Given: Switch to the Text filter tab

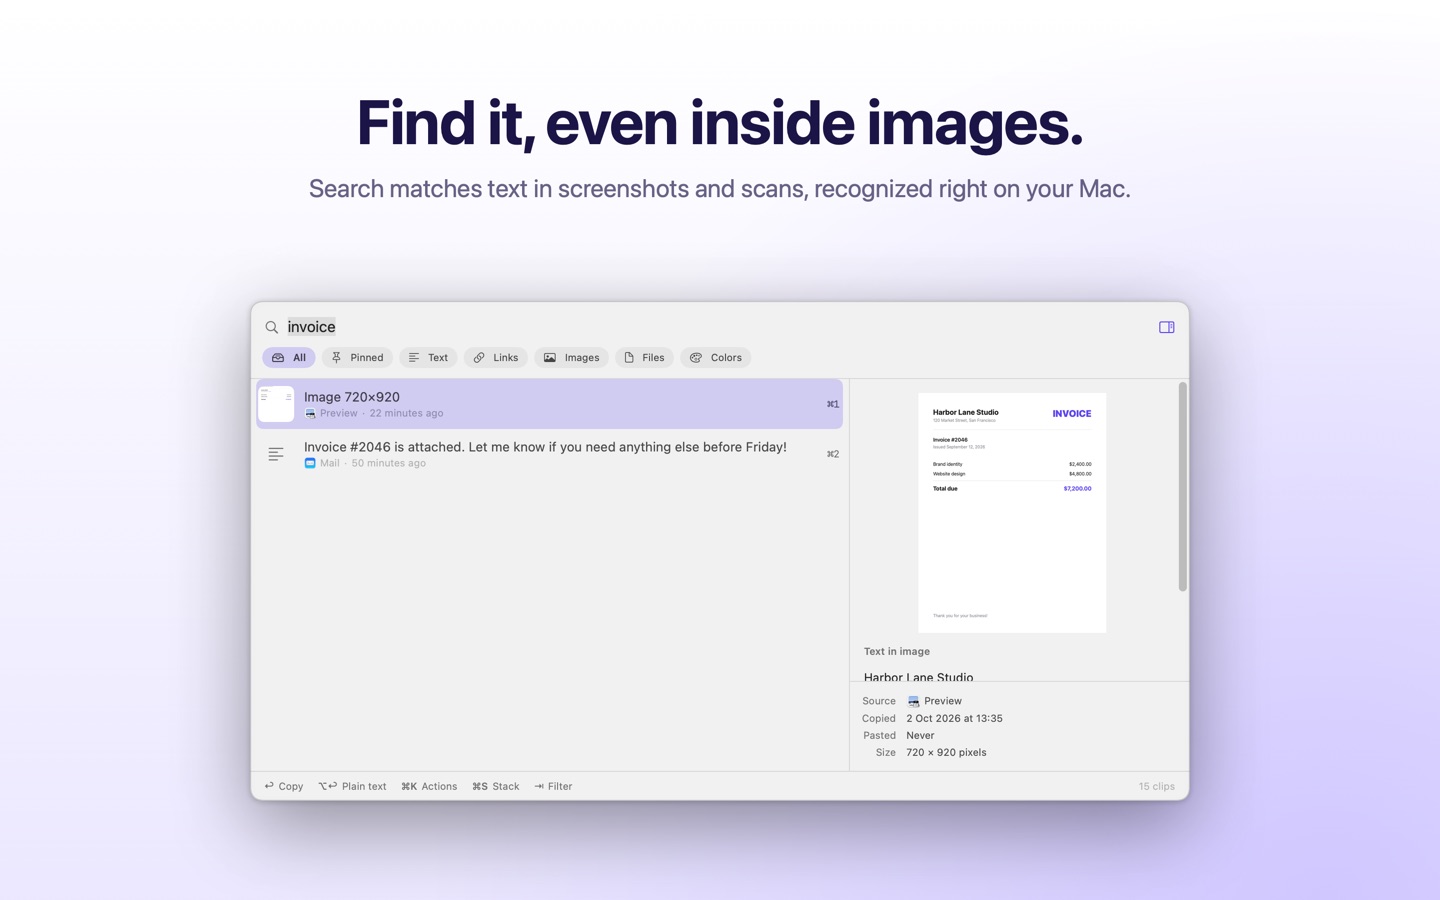Looking at the screenshot, I should (x=428, y=357).
